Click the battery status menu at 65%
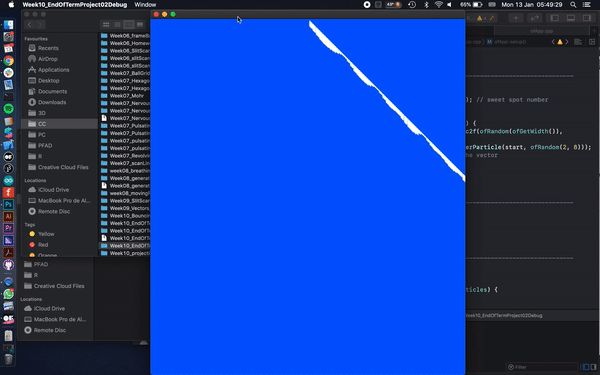The height and width of the screenshot is (375, 600). click(x=471, y=5)
